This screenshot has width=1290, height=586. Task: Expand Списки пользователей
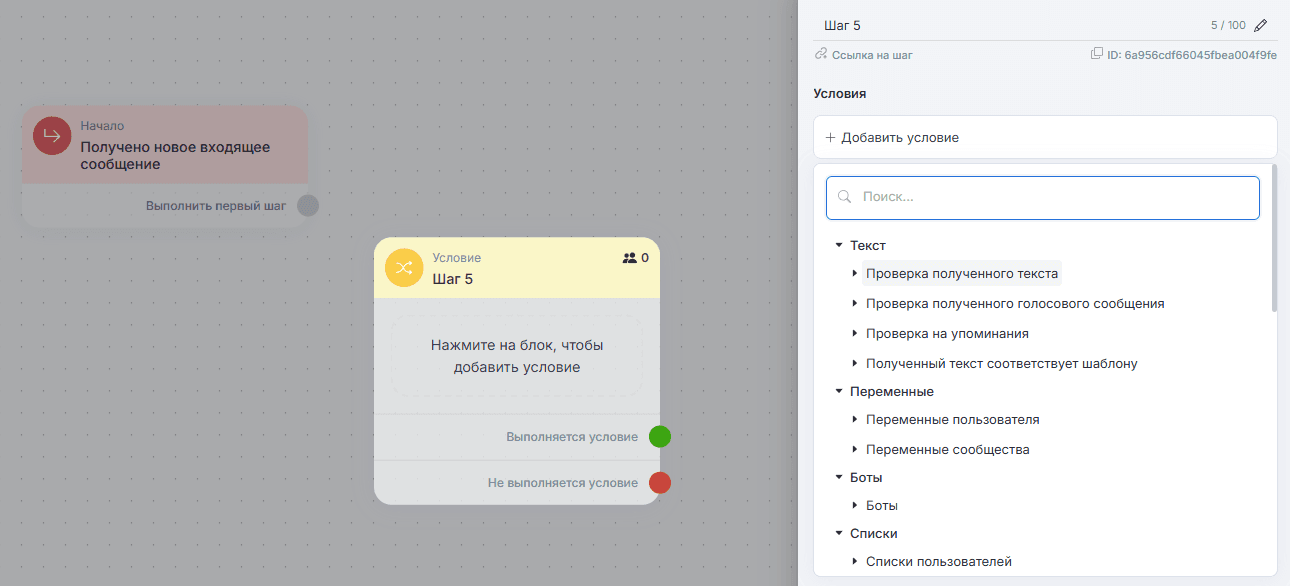pos(855,561)
